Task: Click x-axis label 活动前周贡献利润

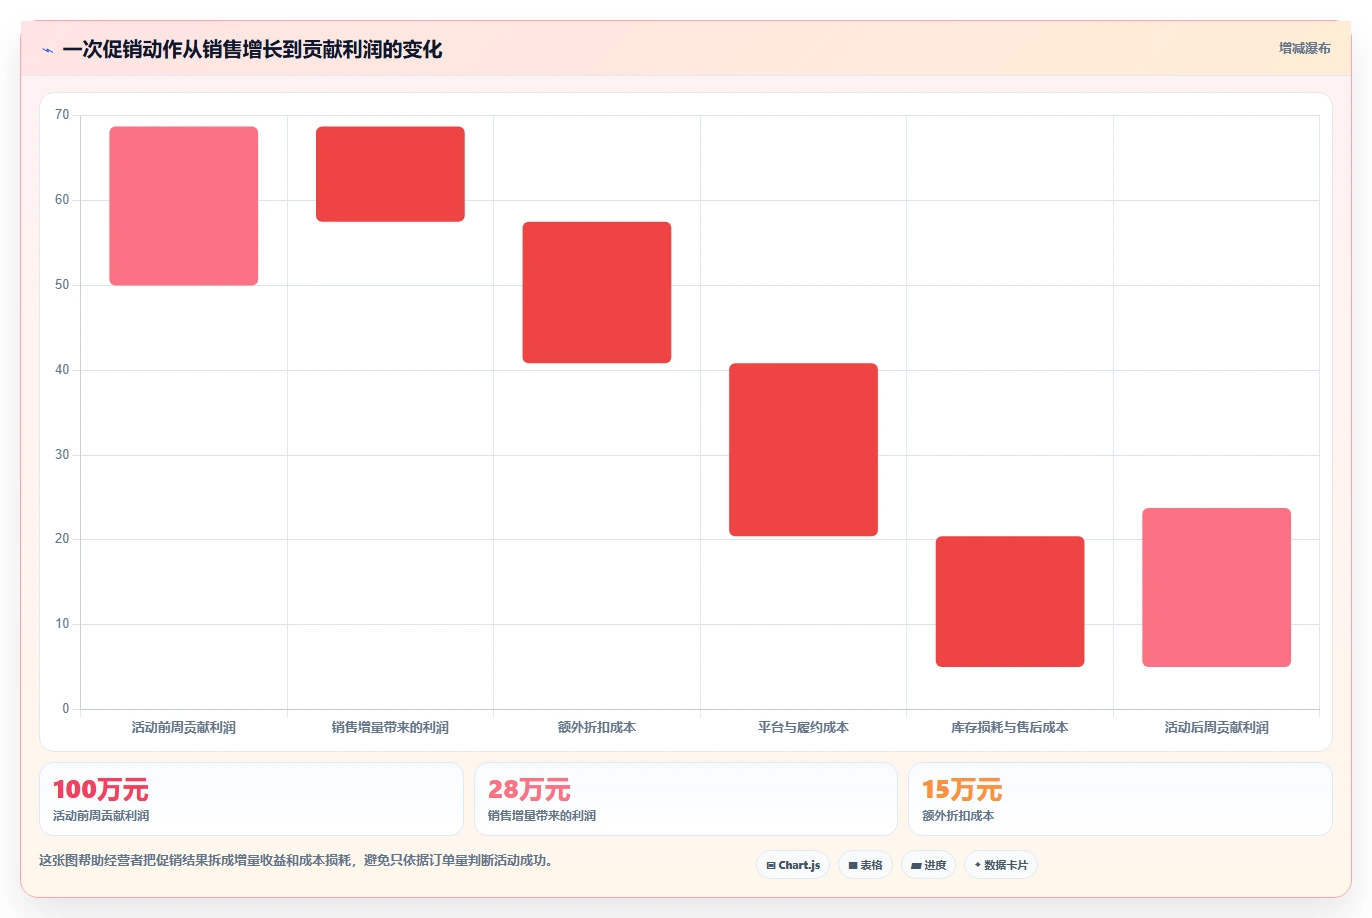Action: (184, 727)
